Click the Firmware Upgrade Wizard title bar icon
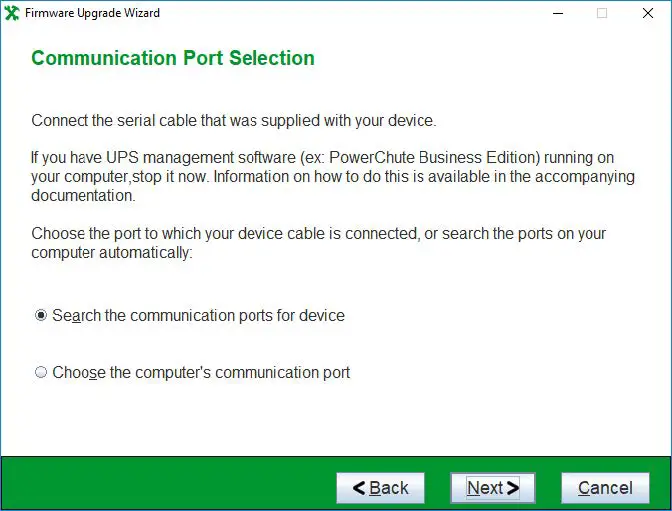The height and width of the screenshot is (511, 672). pos(12,13)
